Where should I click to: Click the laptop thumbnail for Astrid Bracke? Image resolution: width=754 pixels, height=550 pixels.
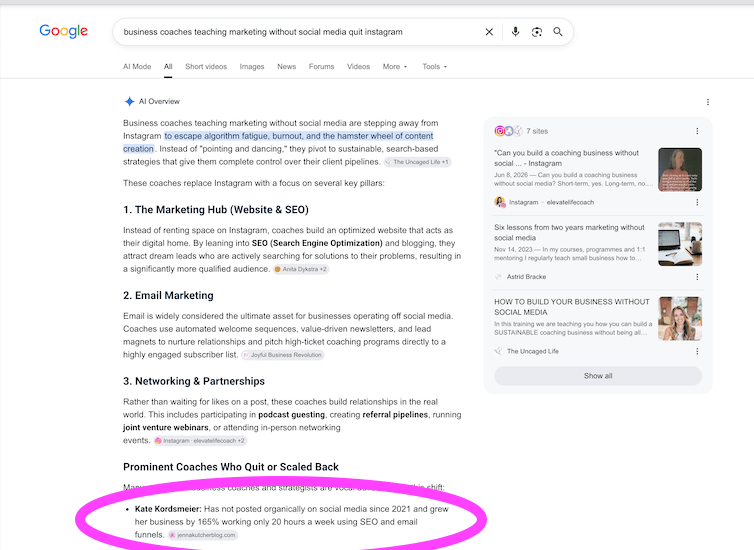[x=679, y=244]
